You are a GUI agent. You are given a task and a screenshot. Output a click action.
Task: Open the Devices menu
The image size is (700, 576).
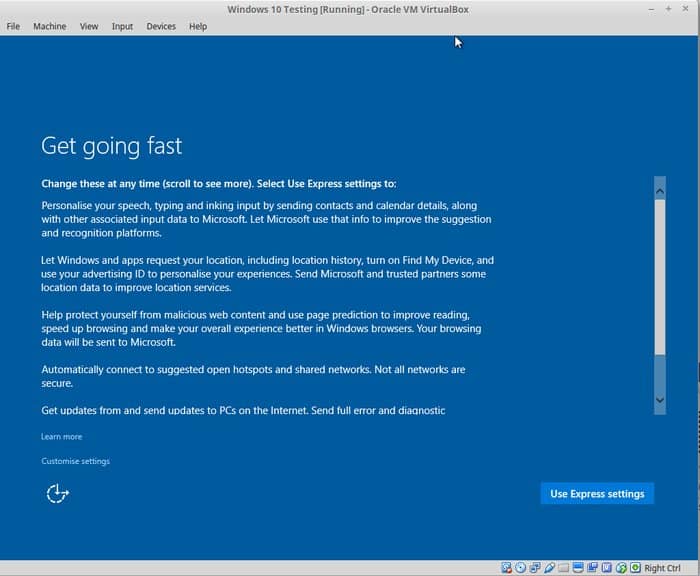[x=161, y=26]
